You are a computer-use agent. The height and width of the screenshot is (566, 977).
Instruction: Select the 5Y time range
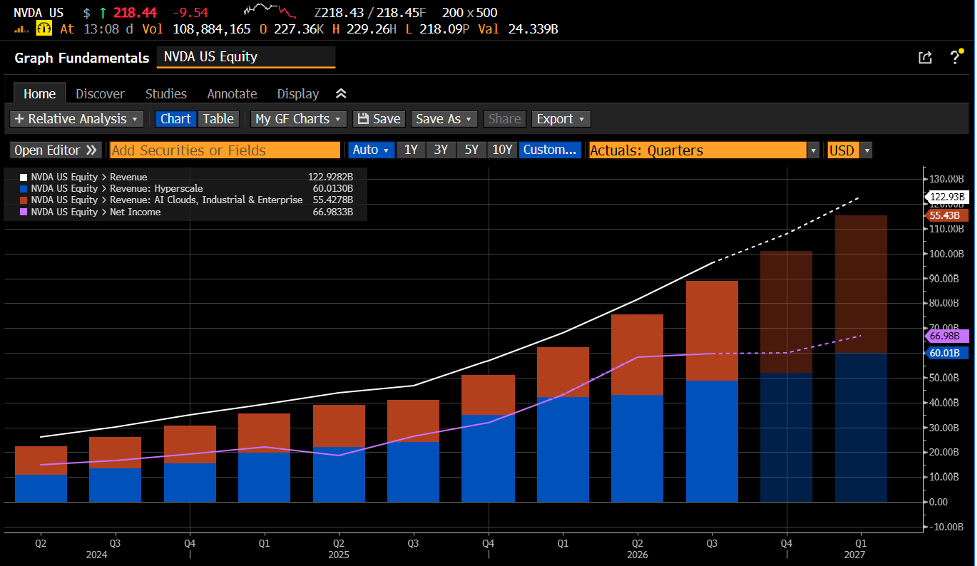tap(471, 150)
